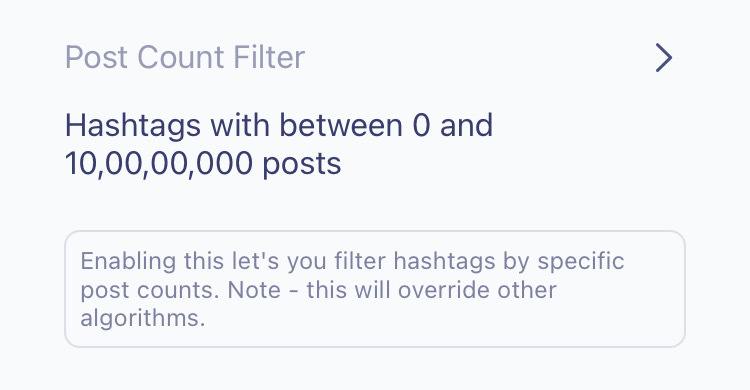Viewport: 750px width, 390px height.
Task: Click the word 'Count' in the heading
Action: coord(181,57)
